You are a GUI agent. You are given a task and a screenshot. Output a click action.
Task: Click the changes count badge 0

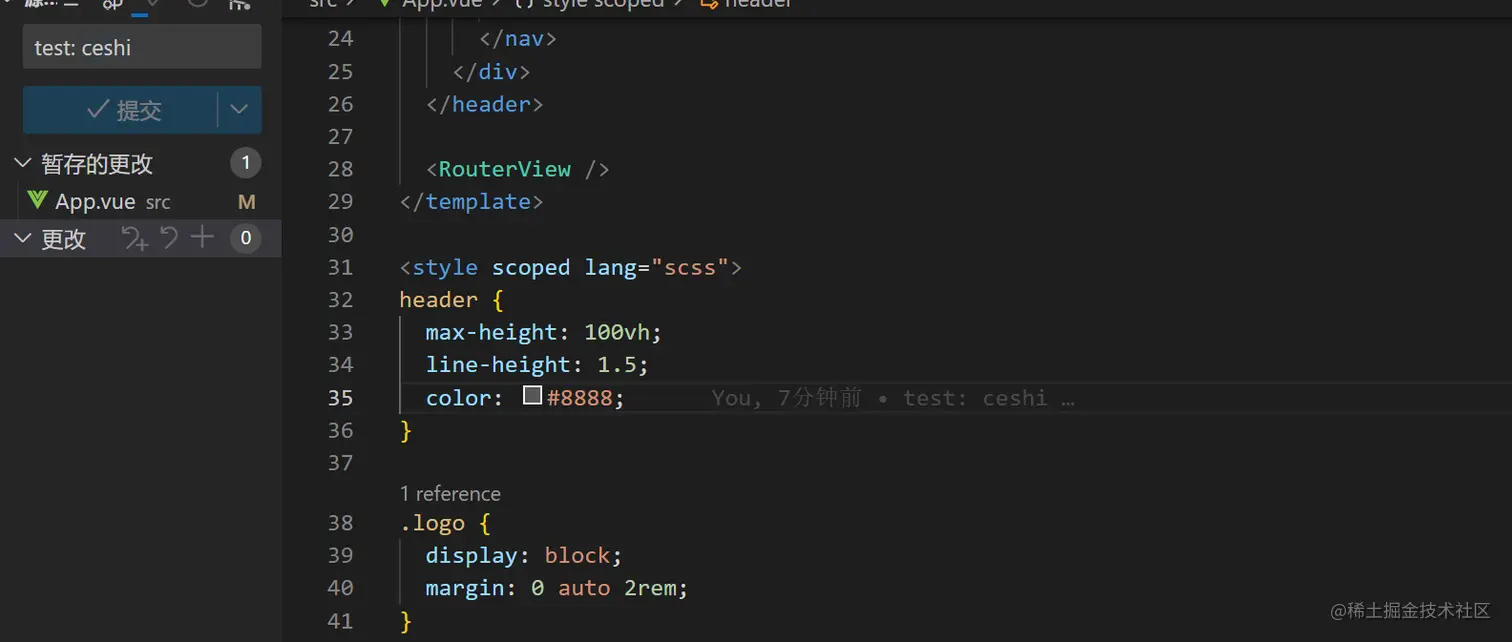coord(245,238)
